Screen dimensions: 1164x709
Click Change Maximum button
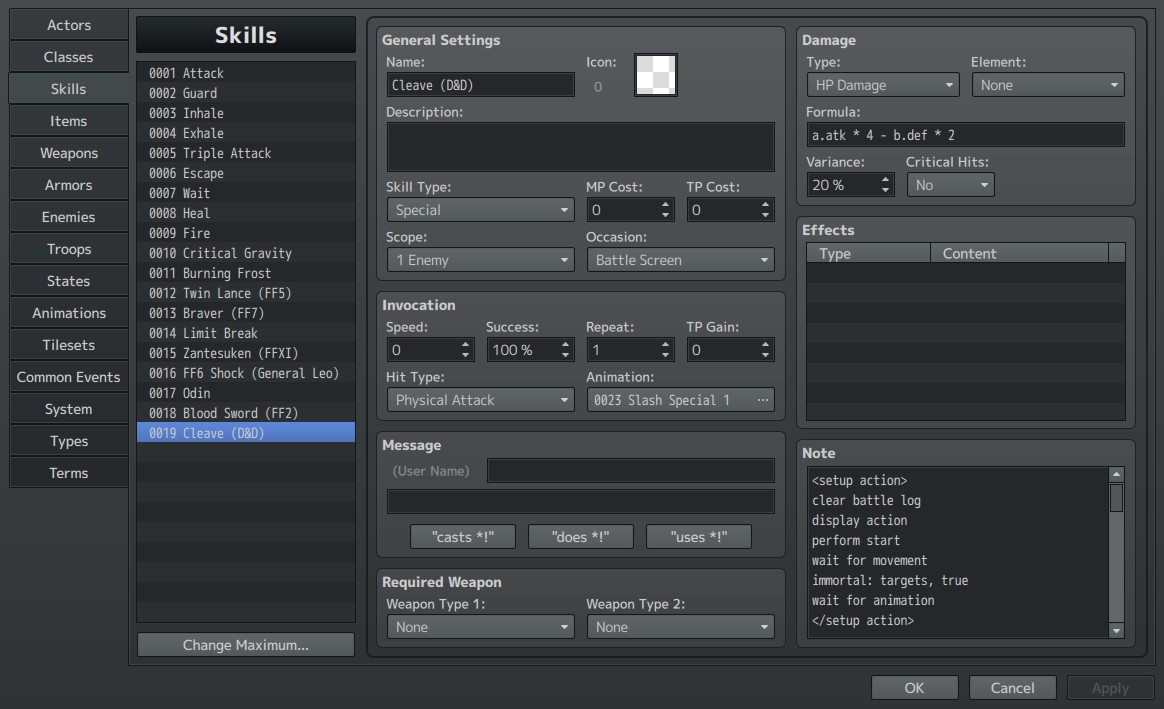pyautogui.click(x=246, y=645)
